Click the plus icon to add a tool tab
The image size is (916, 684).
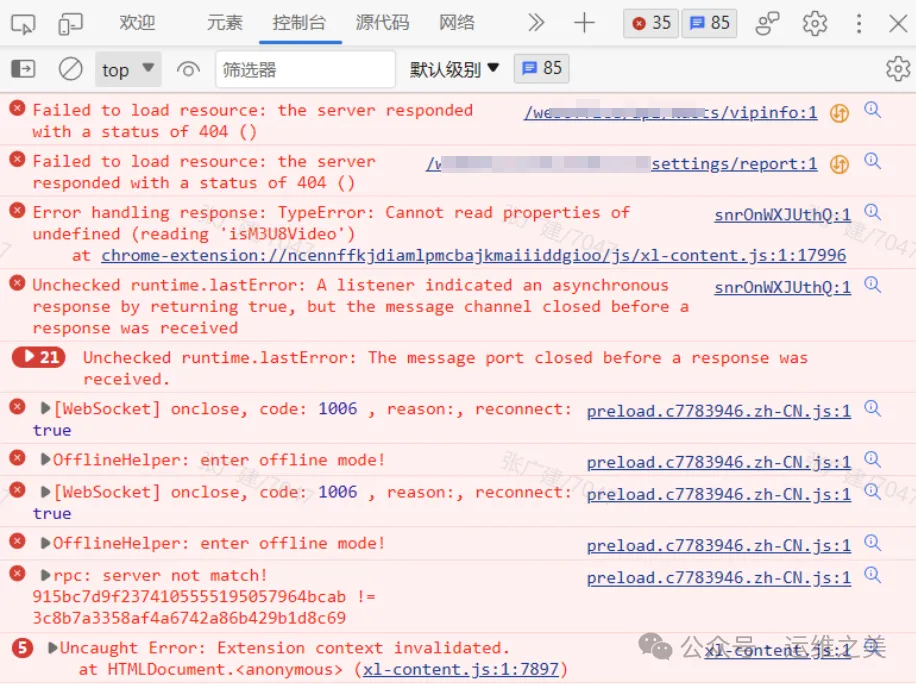click(x=584, y=23)
